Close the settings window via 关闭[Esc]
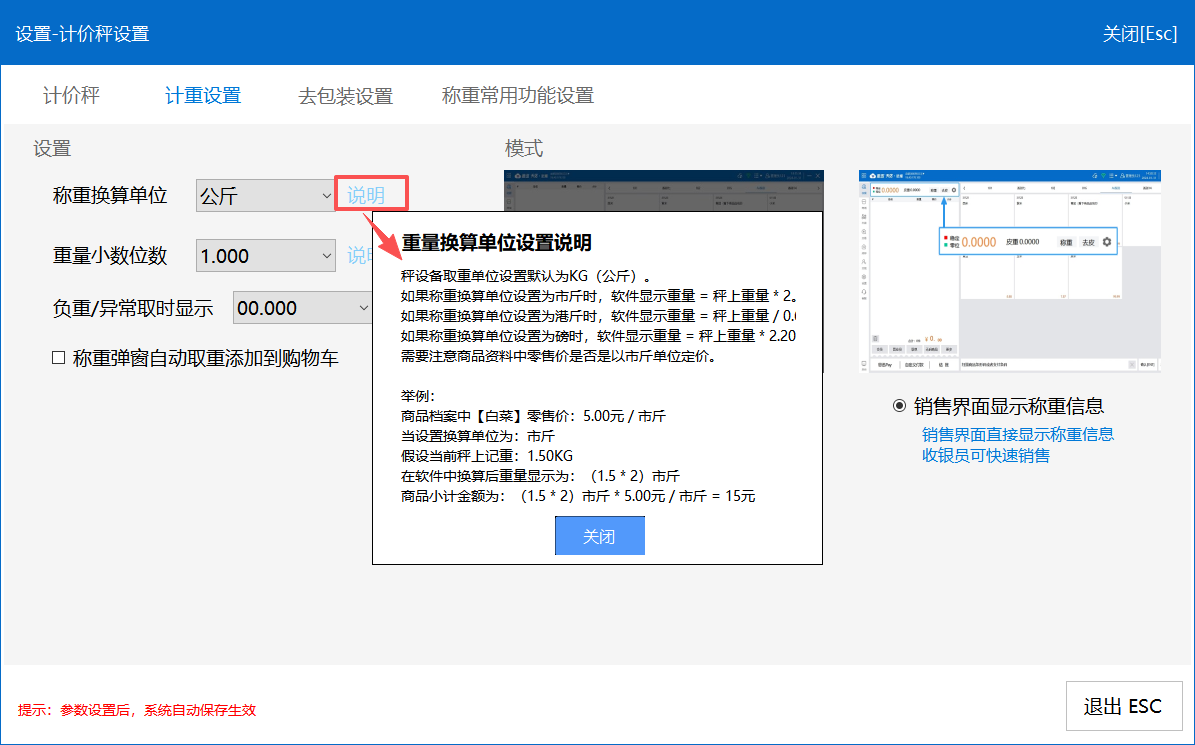This screenshot has width=1195, height=745. coord(1139,34)
